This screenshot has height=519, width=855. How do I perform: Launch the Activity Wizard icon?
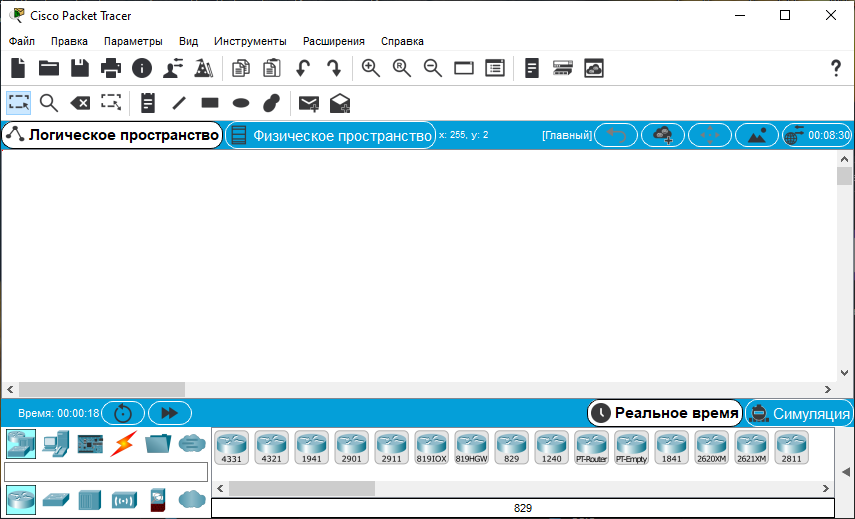[173, 68]
